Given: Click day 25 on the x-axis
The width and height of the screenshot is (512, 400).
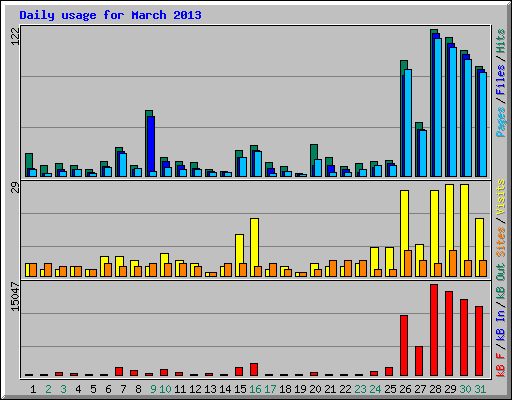Looking at the screenshot, I should point(390,389).
